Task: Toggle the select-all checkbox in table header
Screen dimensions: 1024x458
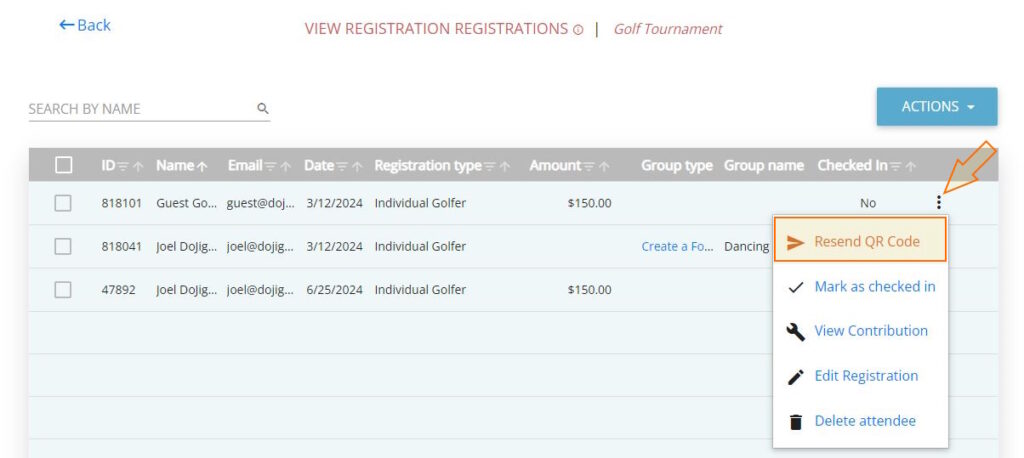Action: [63, 165]
